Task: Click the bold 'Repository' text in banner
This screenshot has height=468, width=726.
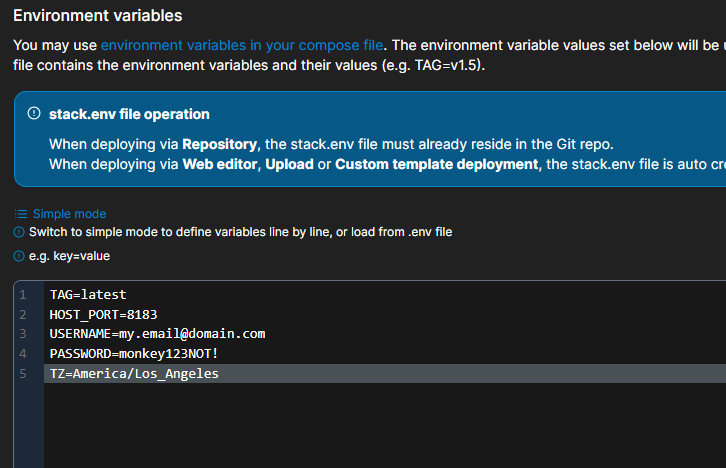Action: click(218, 144)
